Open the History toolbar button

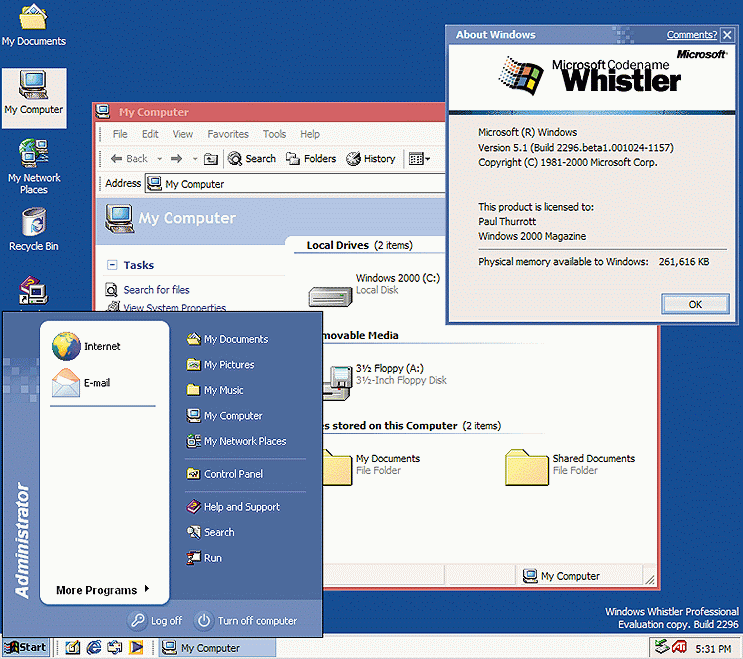[371, 159]
